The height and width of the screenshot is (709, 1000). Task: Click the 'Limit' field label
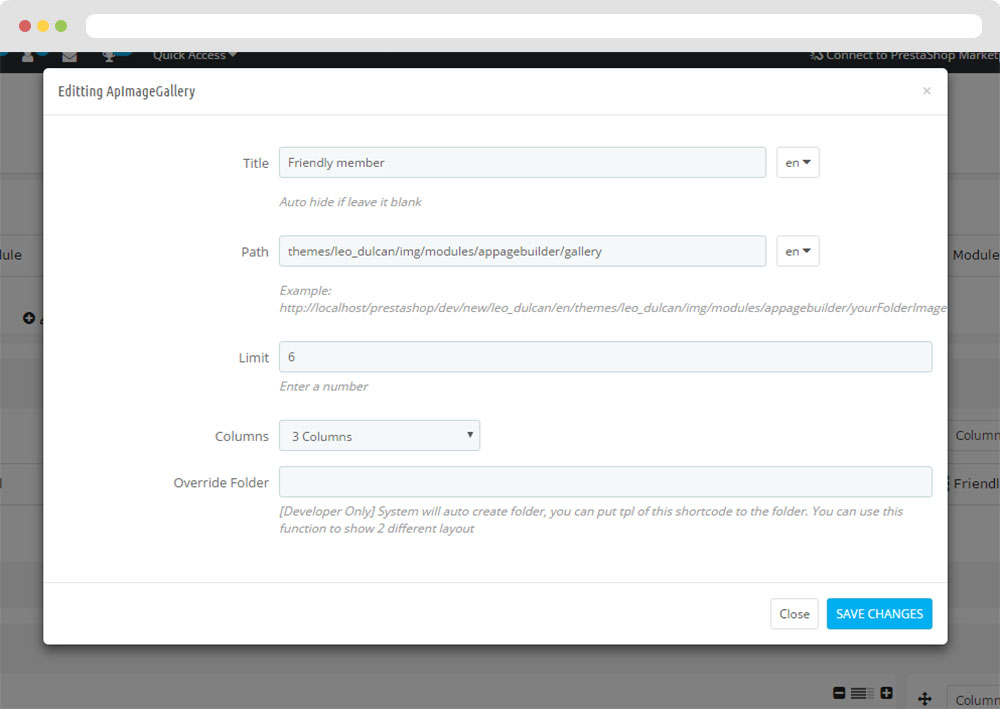pyautogui.click(x=254, y=358)
